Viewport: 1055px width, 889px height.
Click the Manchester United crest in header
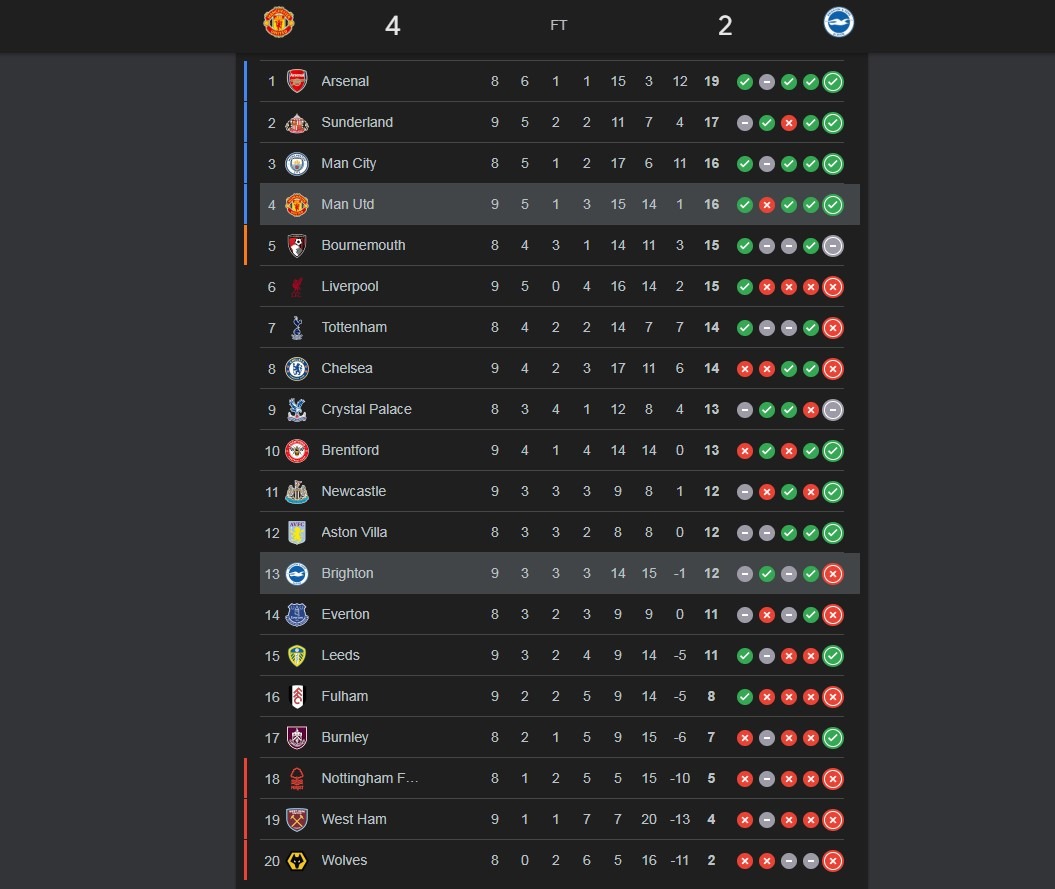click(279, 23)
